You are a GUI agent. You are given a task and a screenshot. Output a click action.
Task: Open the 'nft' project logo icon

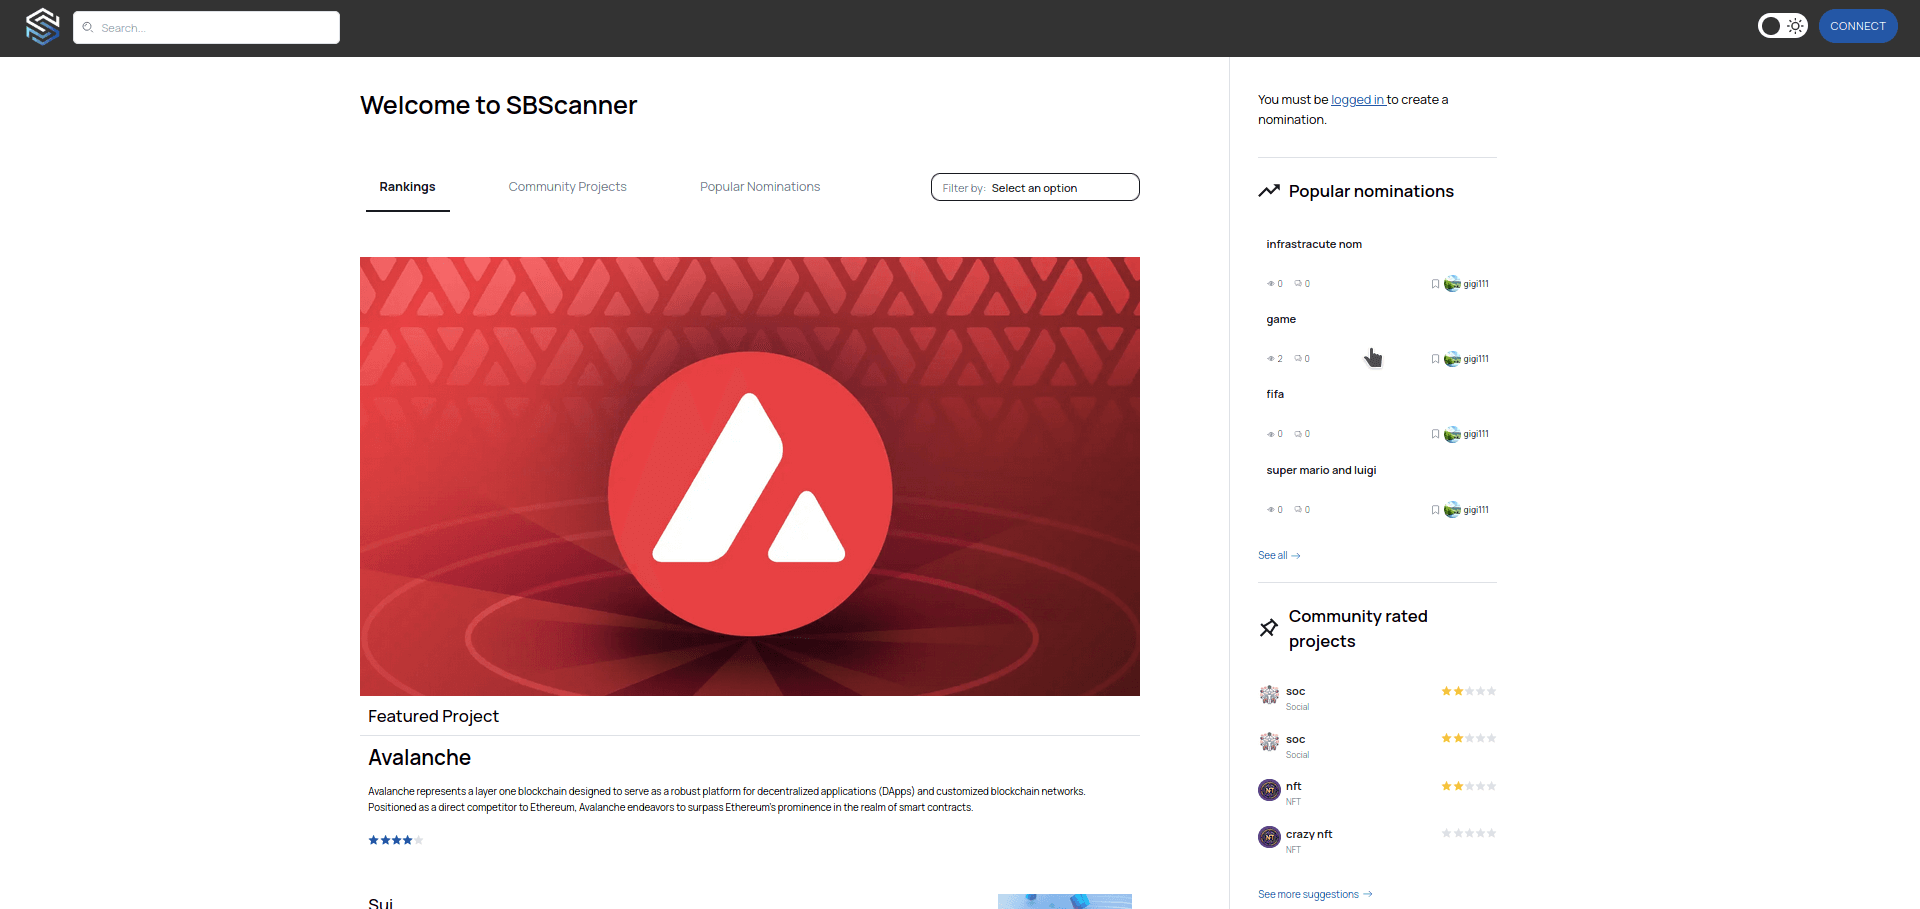(x=1269, y=790)
